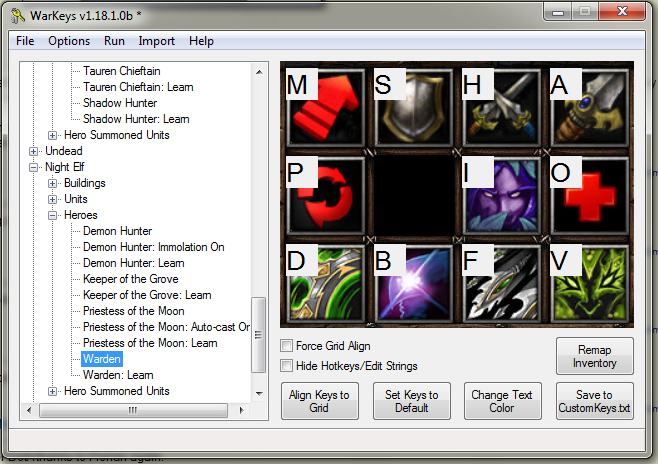Click Change Text Color button
The height and width of the screenshot is (464, 658).
502,401
